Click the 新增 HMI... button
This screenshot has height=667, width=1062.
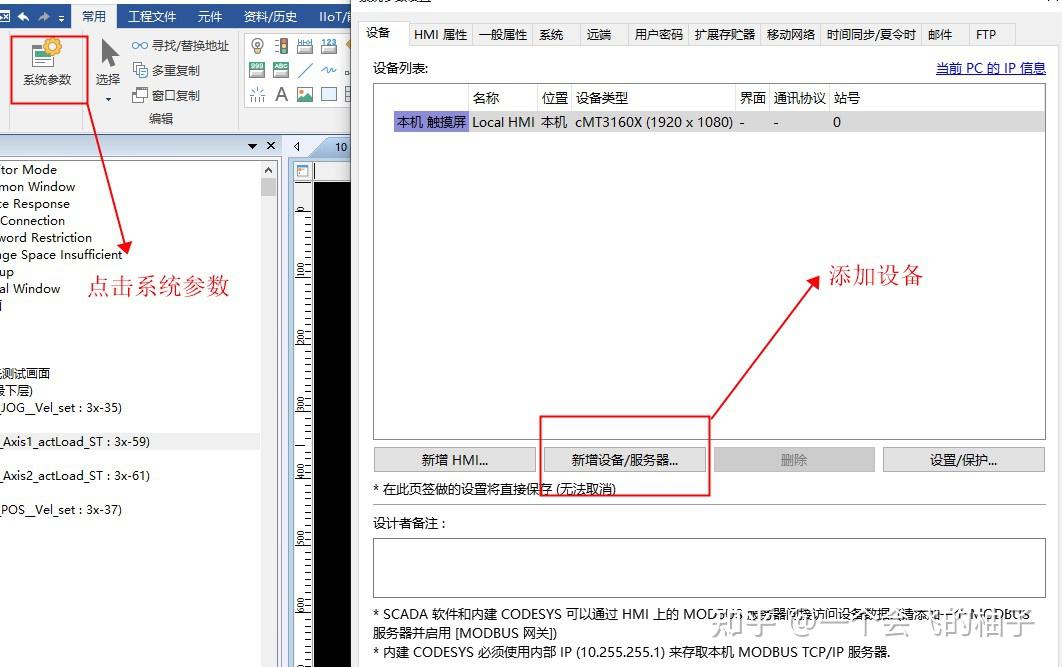tap(454, 460)
